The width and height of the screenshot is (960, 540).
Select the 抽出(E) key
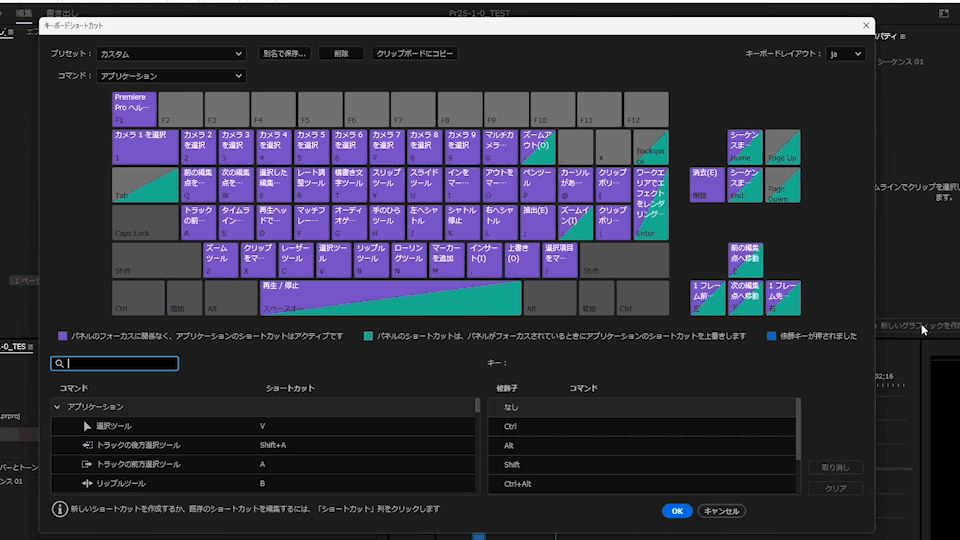(538, 222)
